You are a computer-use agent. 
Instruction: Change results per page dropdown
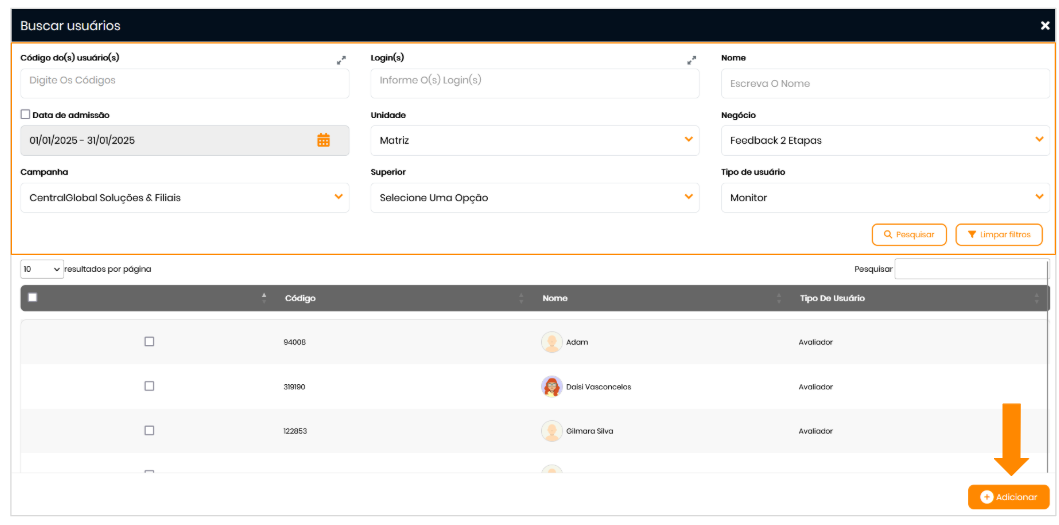[42, 269]
